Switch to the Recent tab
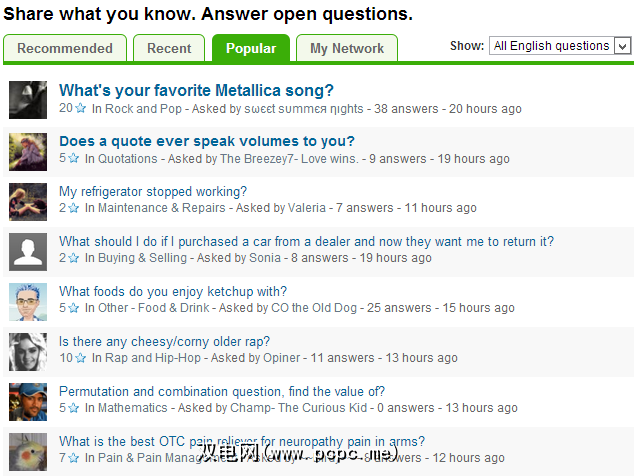640x476 pixels. click(169, 48)
